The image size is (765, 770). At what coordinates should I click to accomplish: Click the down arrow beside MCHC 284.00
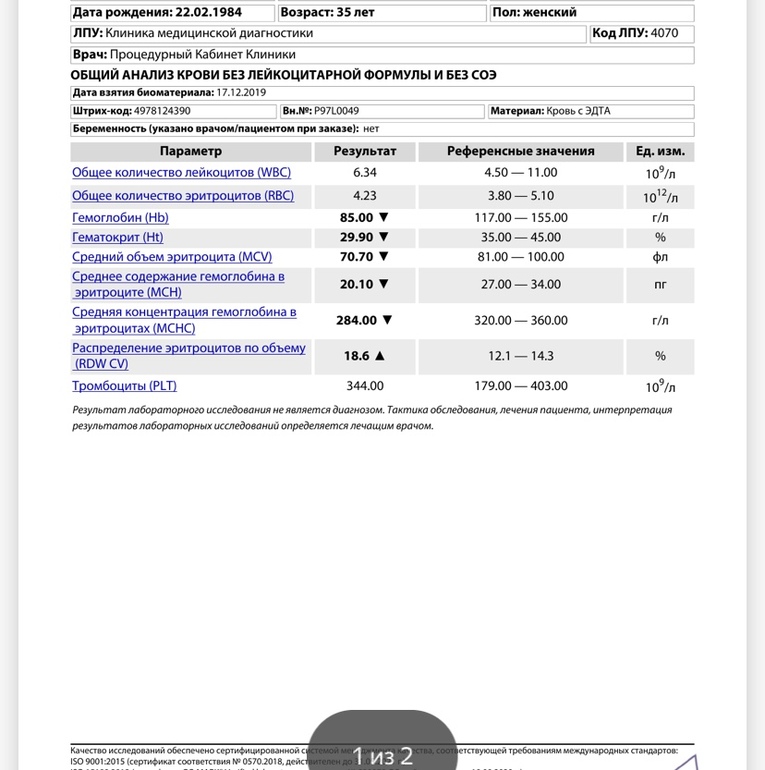pos(388,321)
